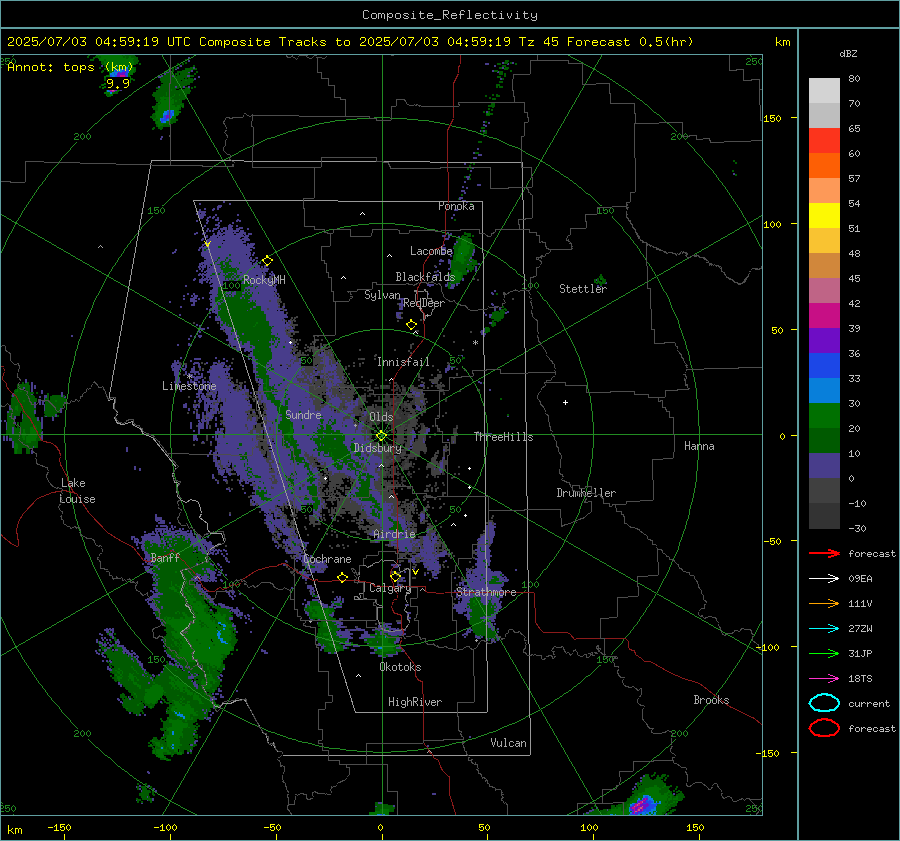Select the light grey swatch between 80 and 70
The image size is (900, 841).
(x=824, y=91)
